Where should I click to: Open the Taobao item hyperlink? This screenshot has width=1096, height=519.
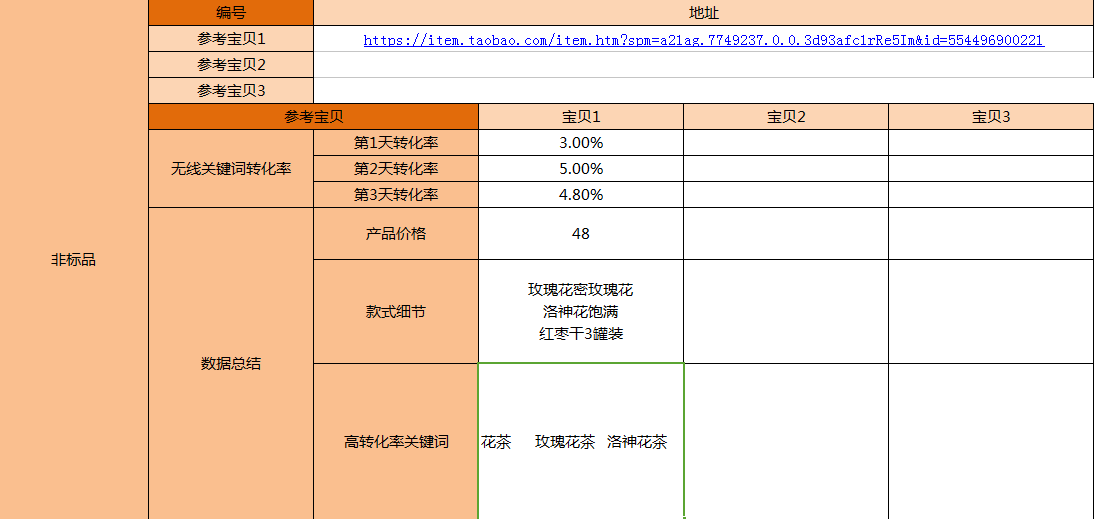pyautogui.click(x=703, y=41)
